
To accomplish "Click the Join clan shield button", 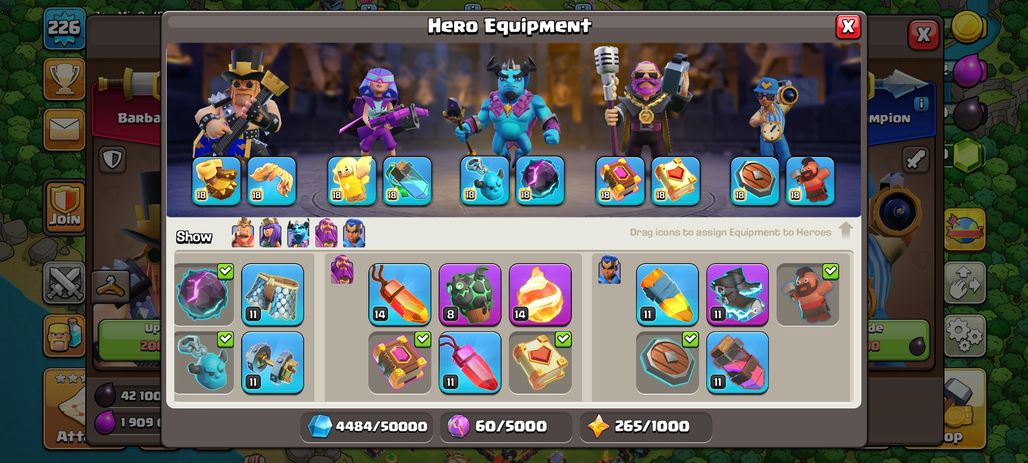I will pos(64,207).
